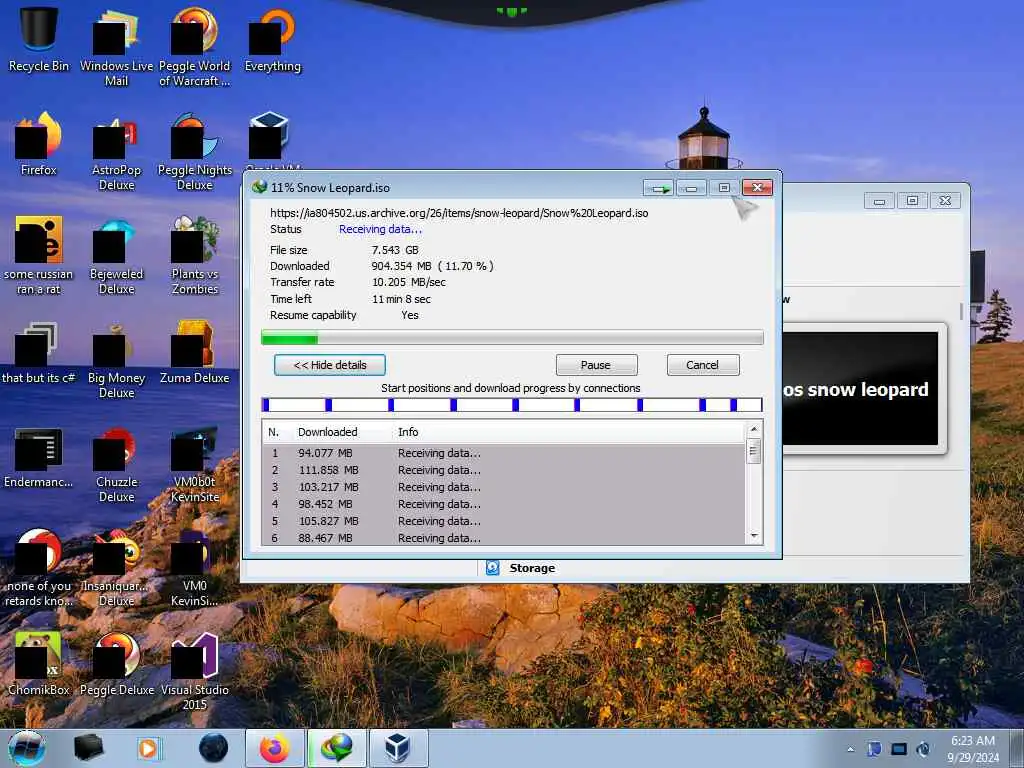Open the network tray icon
This screenshot has width=1024, height=768.
coord(899,749)
